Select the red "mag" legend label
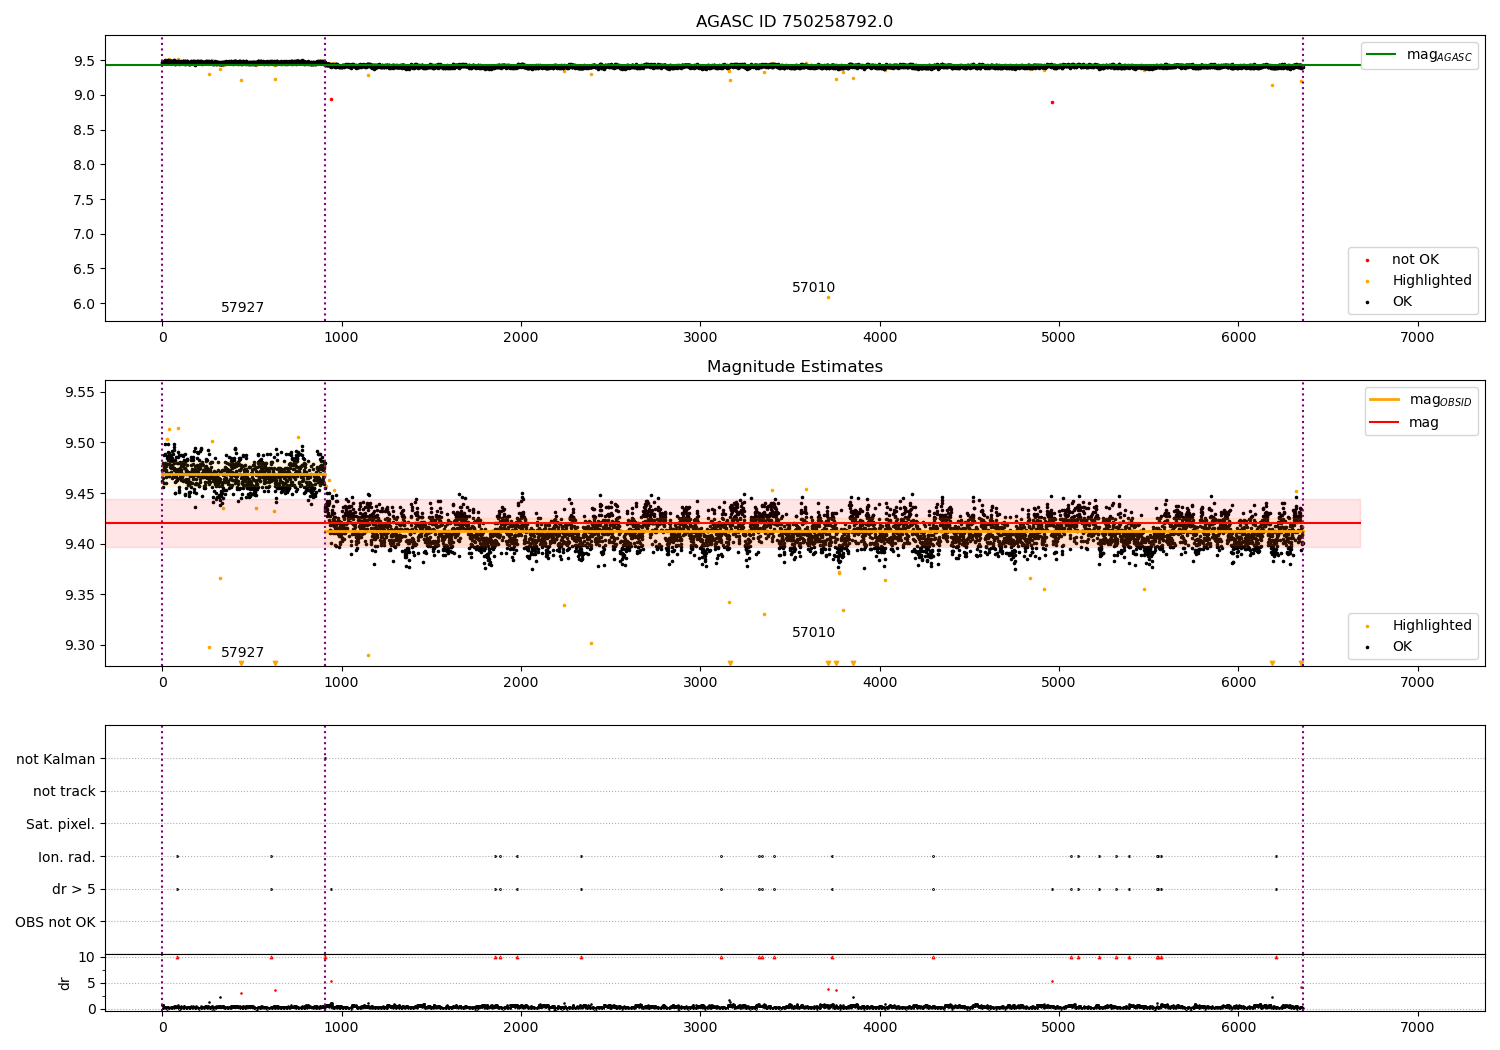 pyautogui.click(x=1424, y=423)
